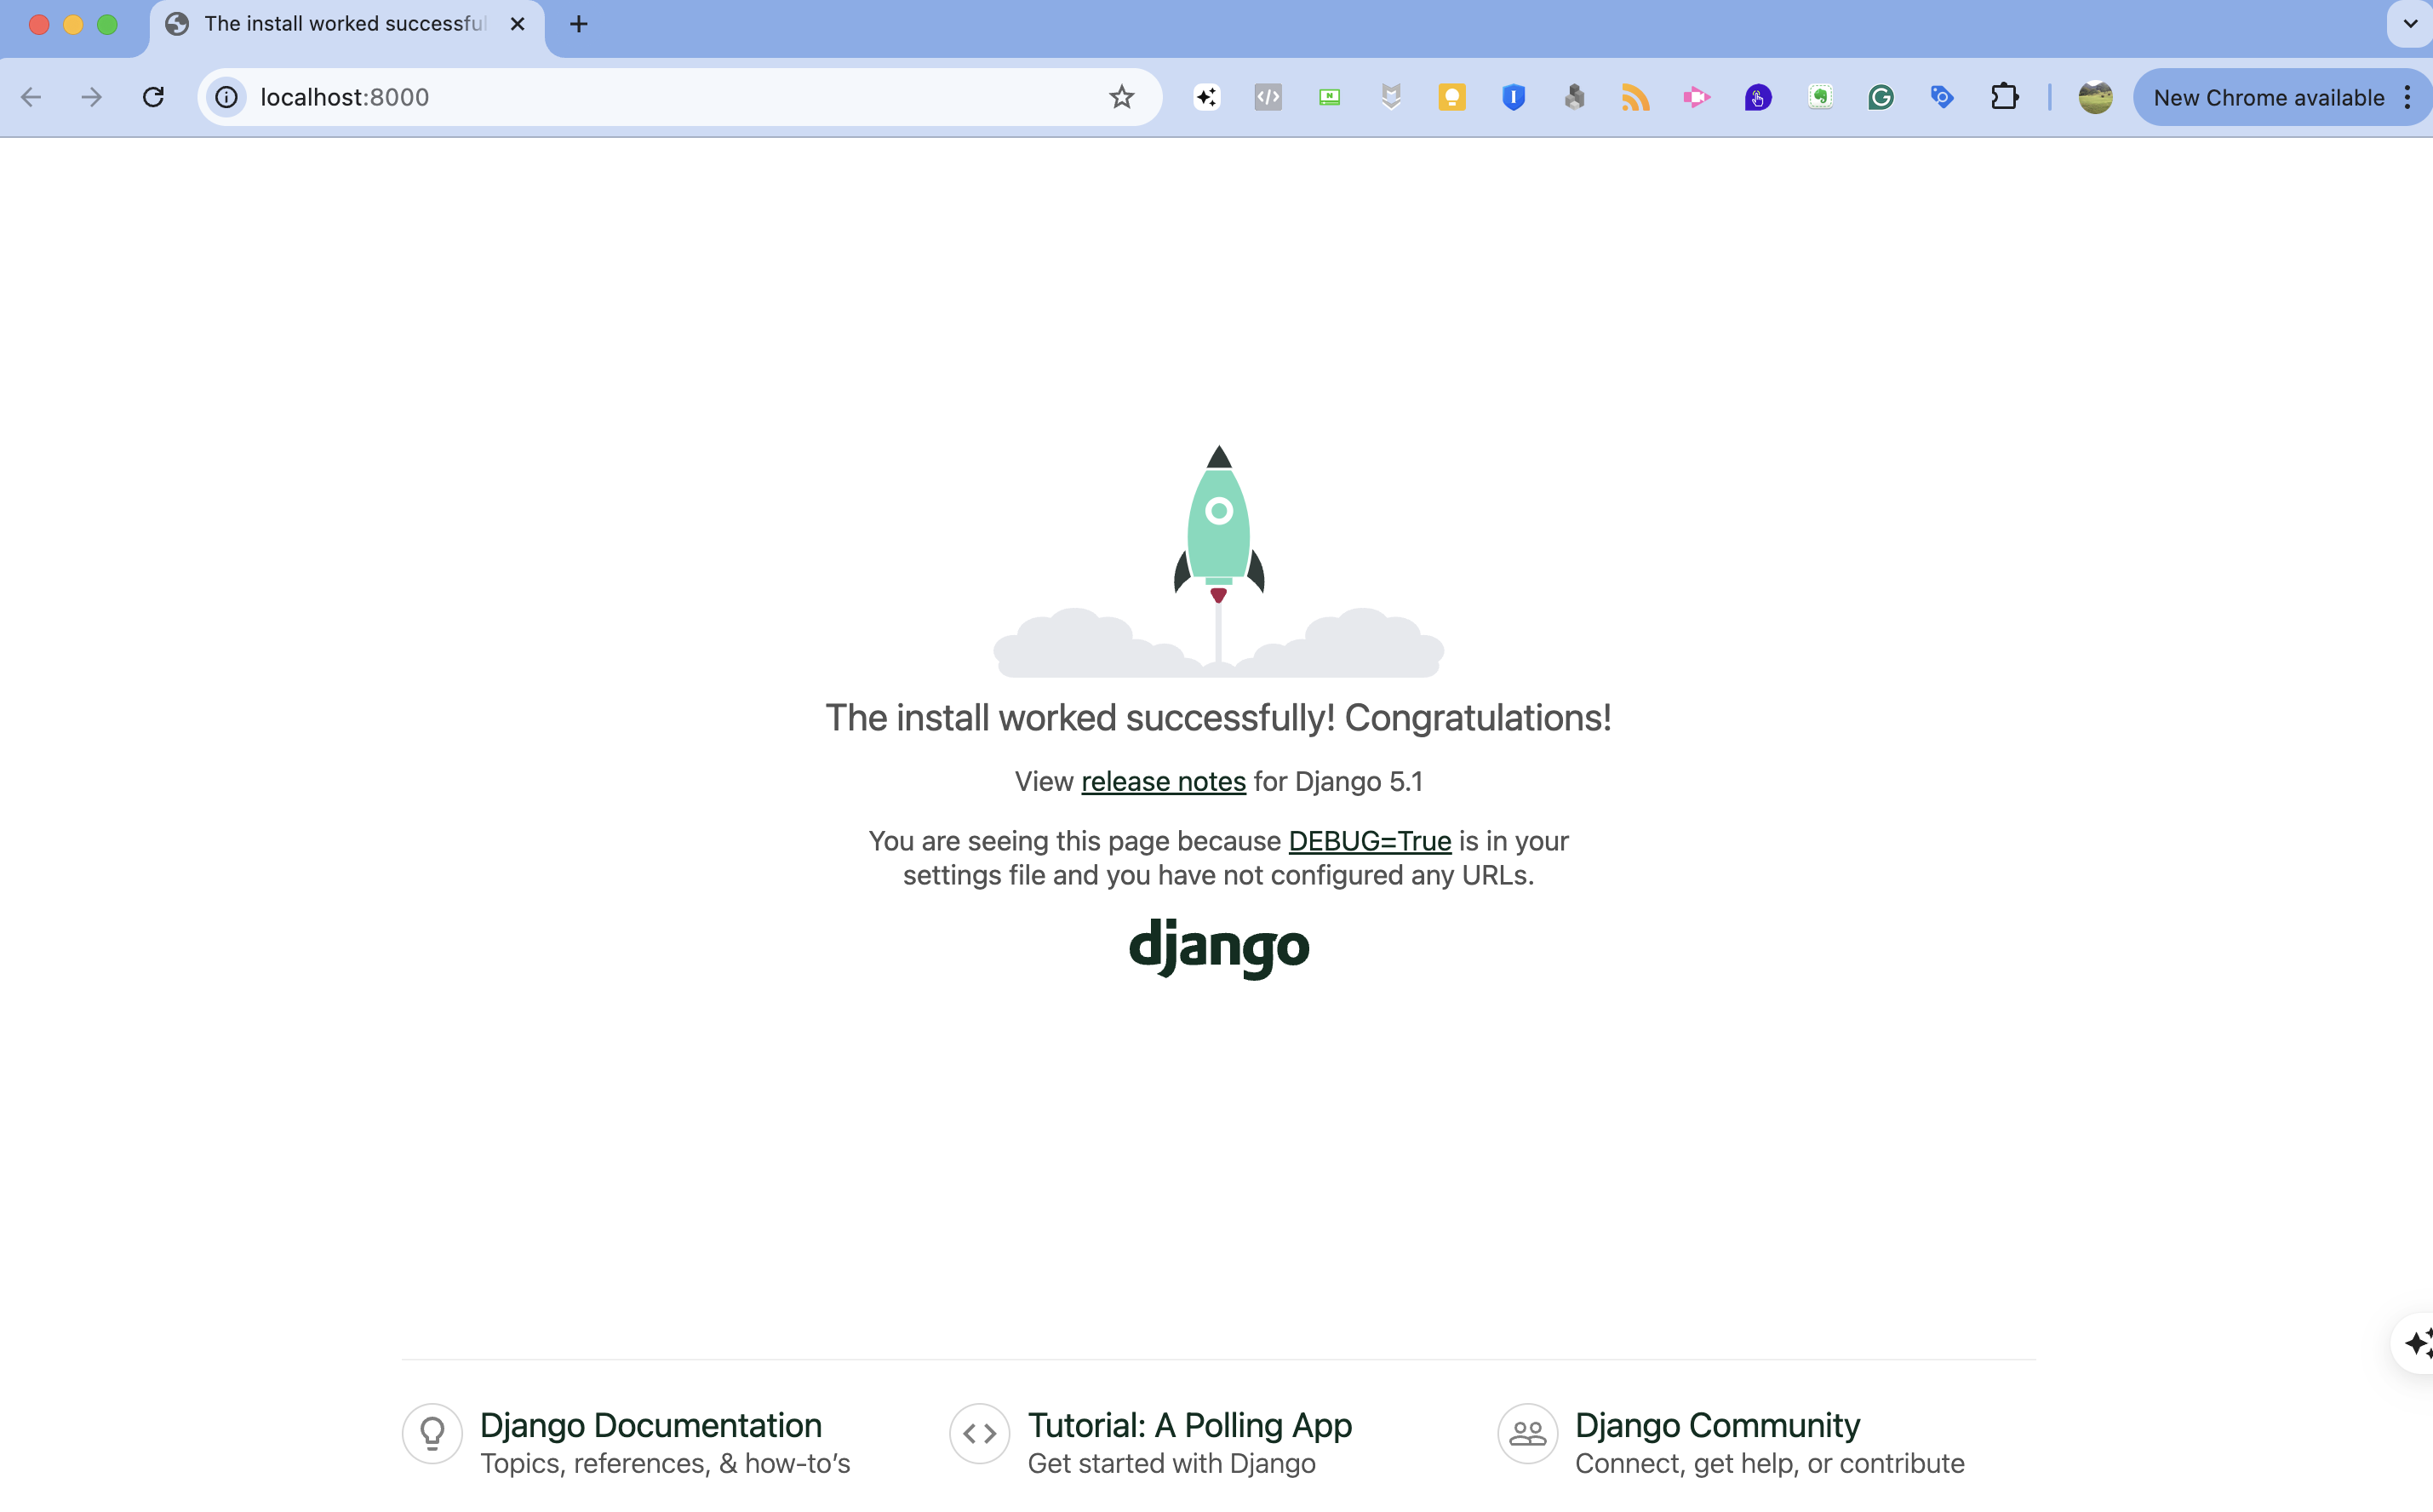Open the green monitor N extension
This screenshot has height=1512, width=2433.
[1329, 97]
